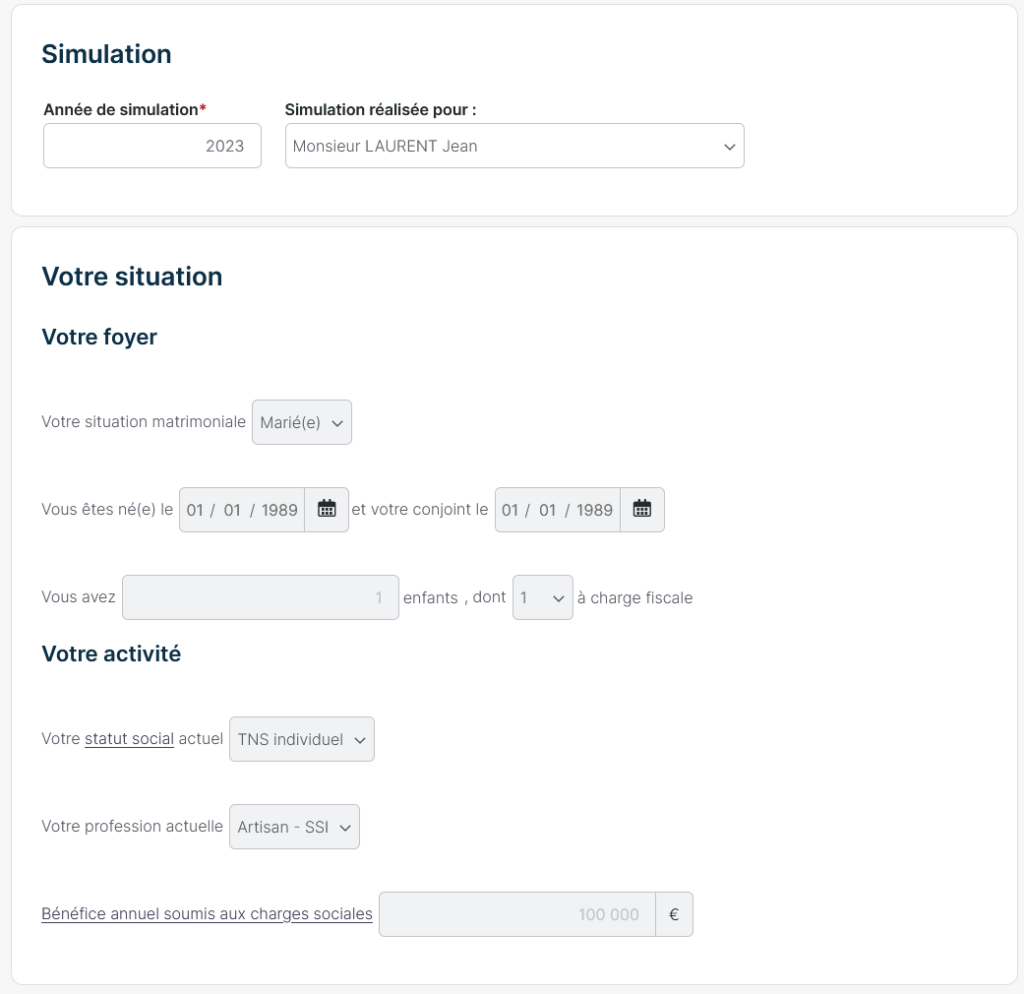Open the calendar picker for your birth date
The image size is (1024, 994).
tap(327, 509)
